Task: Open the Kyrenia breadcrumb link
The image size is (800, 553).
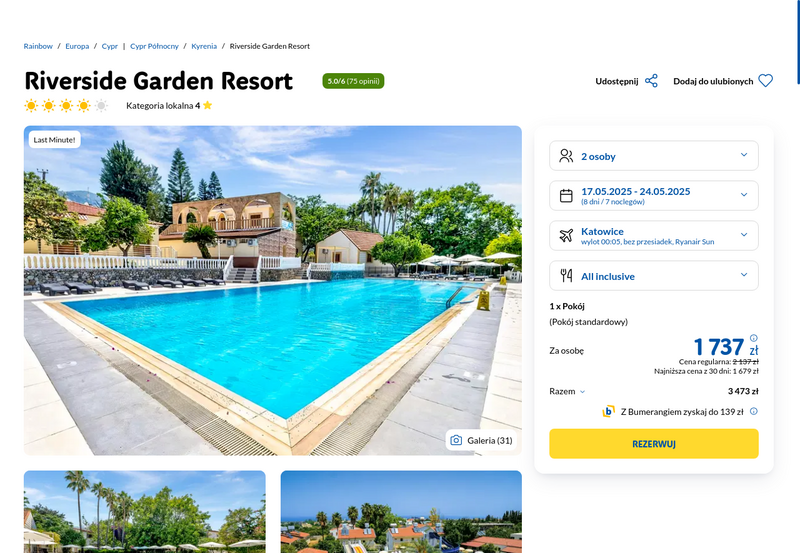Action: pos(204,46)
